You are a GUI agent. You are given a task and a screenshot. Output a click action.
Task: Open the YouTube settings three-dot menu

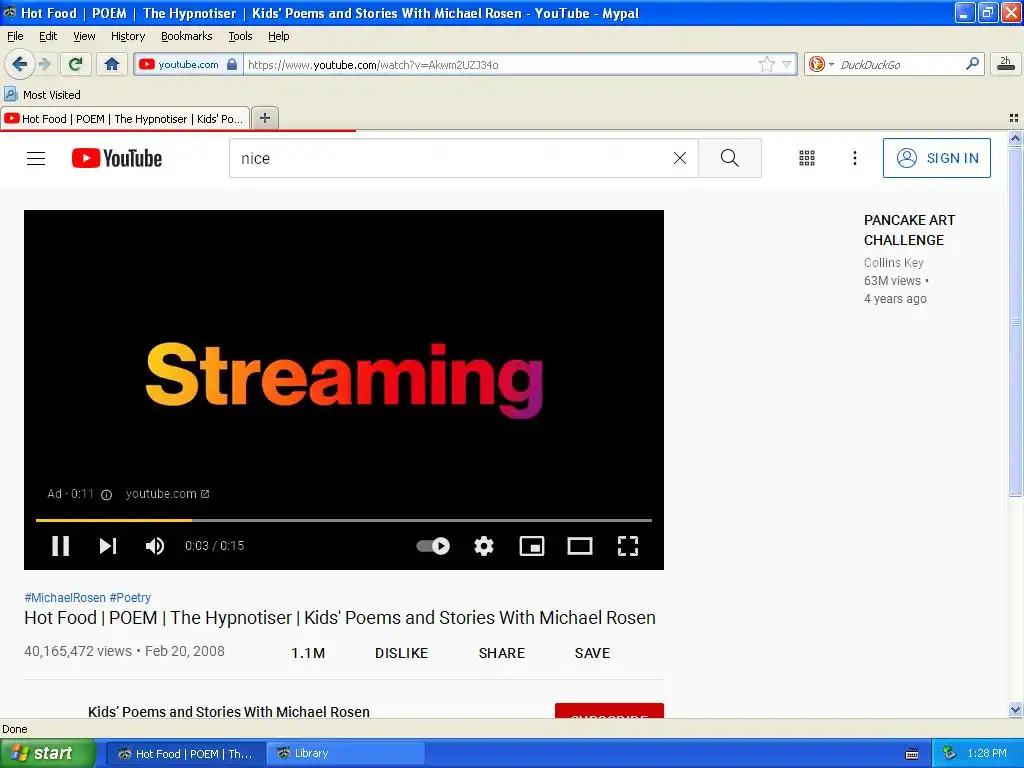[854, 158]
